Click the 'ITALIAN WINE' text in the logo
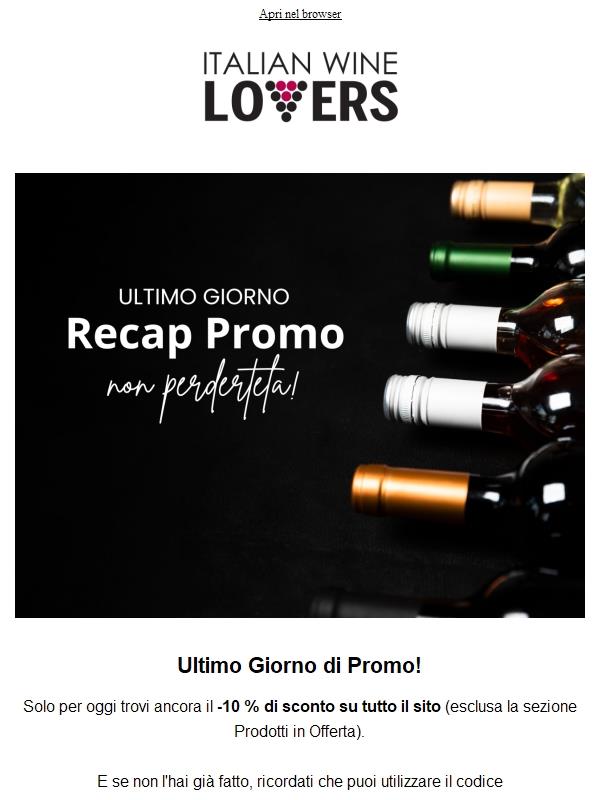The width and height of the screenshot is (600, 800). coord(300,64)
